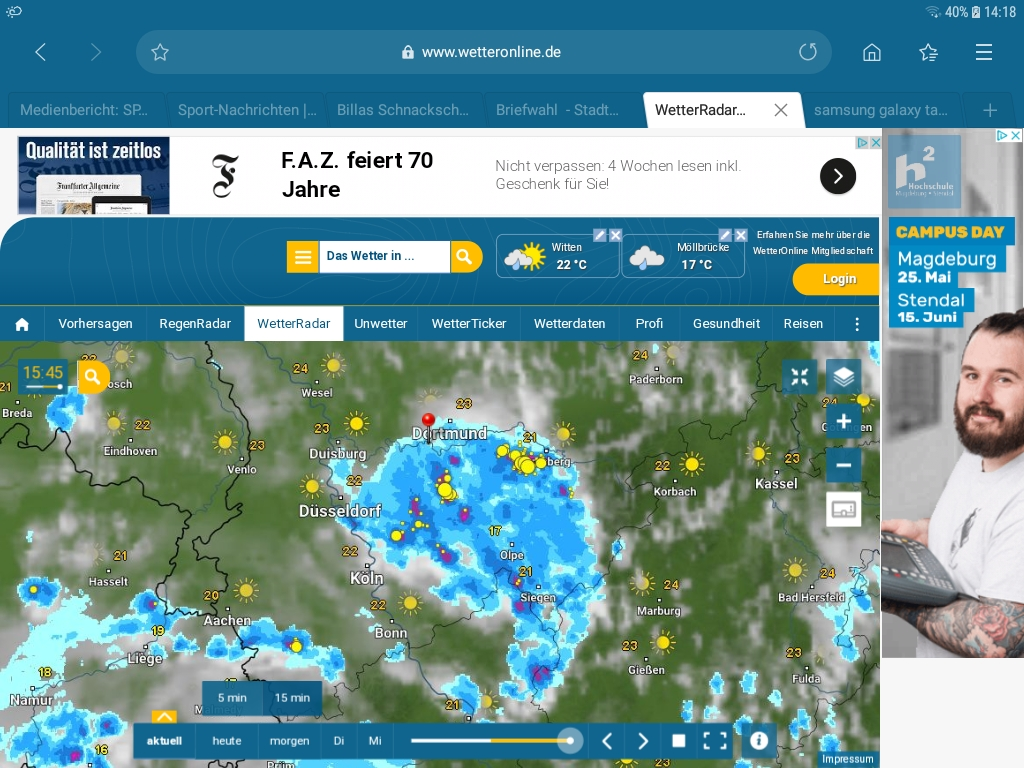
Task: Edit the Witten favorite location
Action: (600, 235)
